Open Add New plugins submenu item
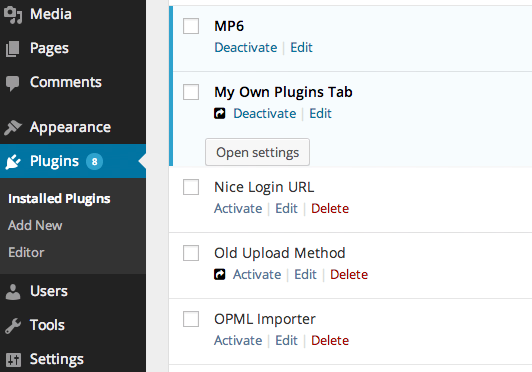532x372 pixels. point(35,225)
